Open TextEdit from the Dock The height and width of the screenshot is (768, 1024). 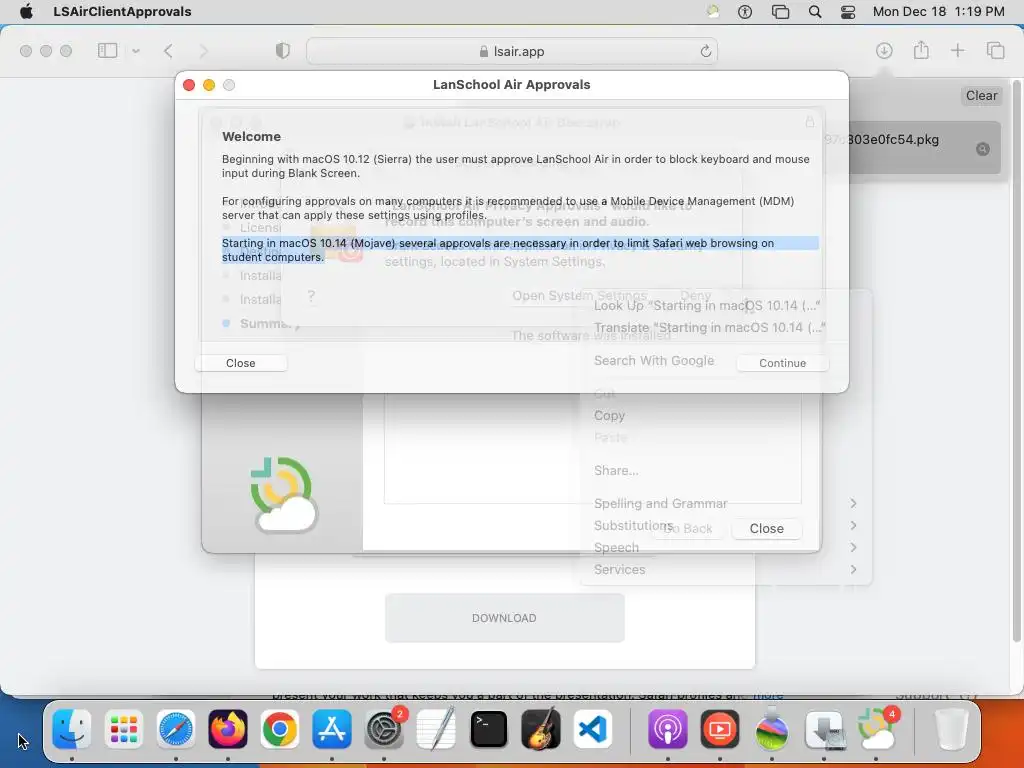point(436,729)
